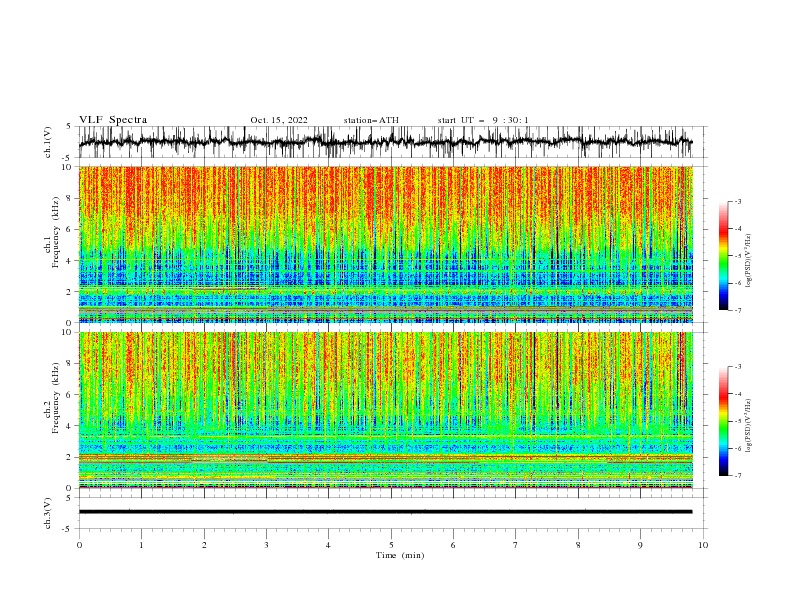Click the ch.1 "Frequency (kHz)" axis label

[x=55, y=233]
